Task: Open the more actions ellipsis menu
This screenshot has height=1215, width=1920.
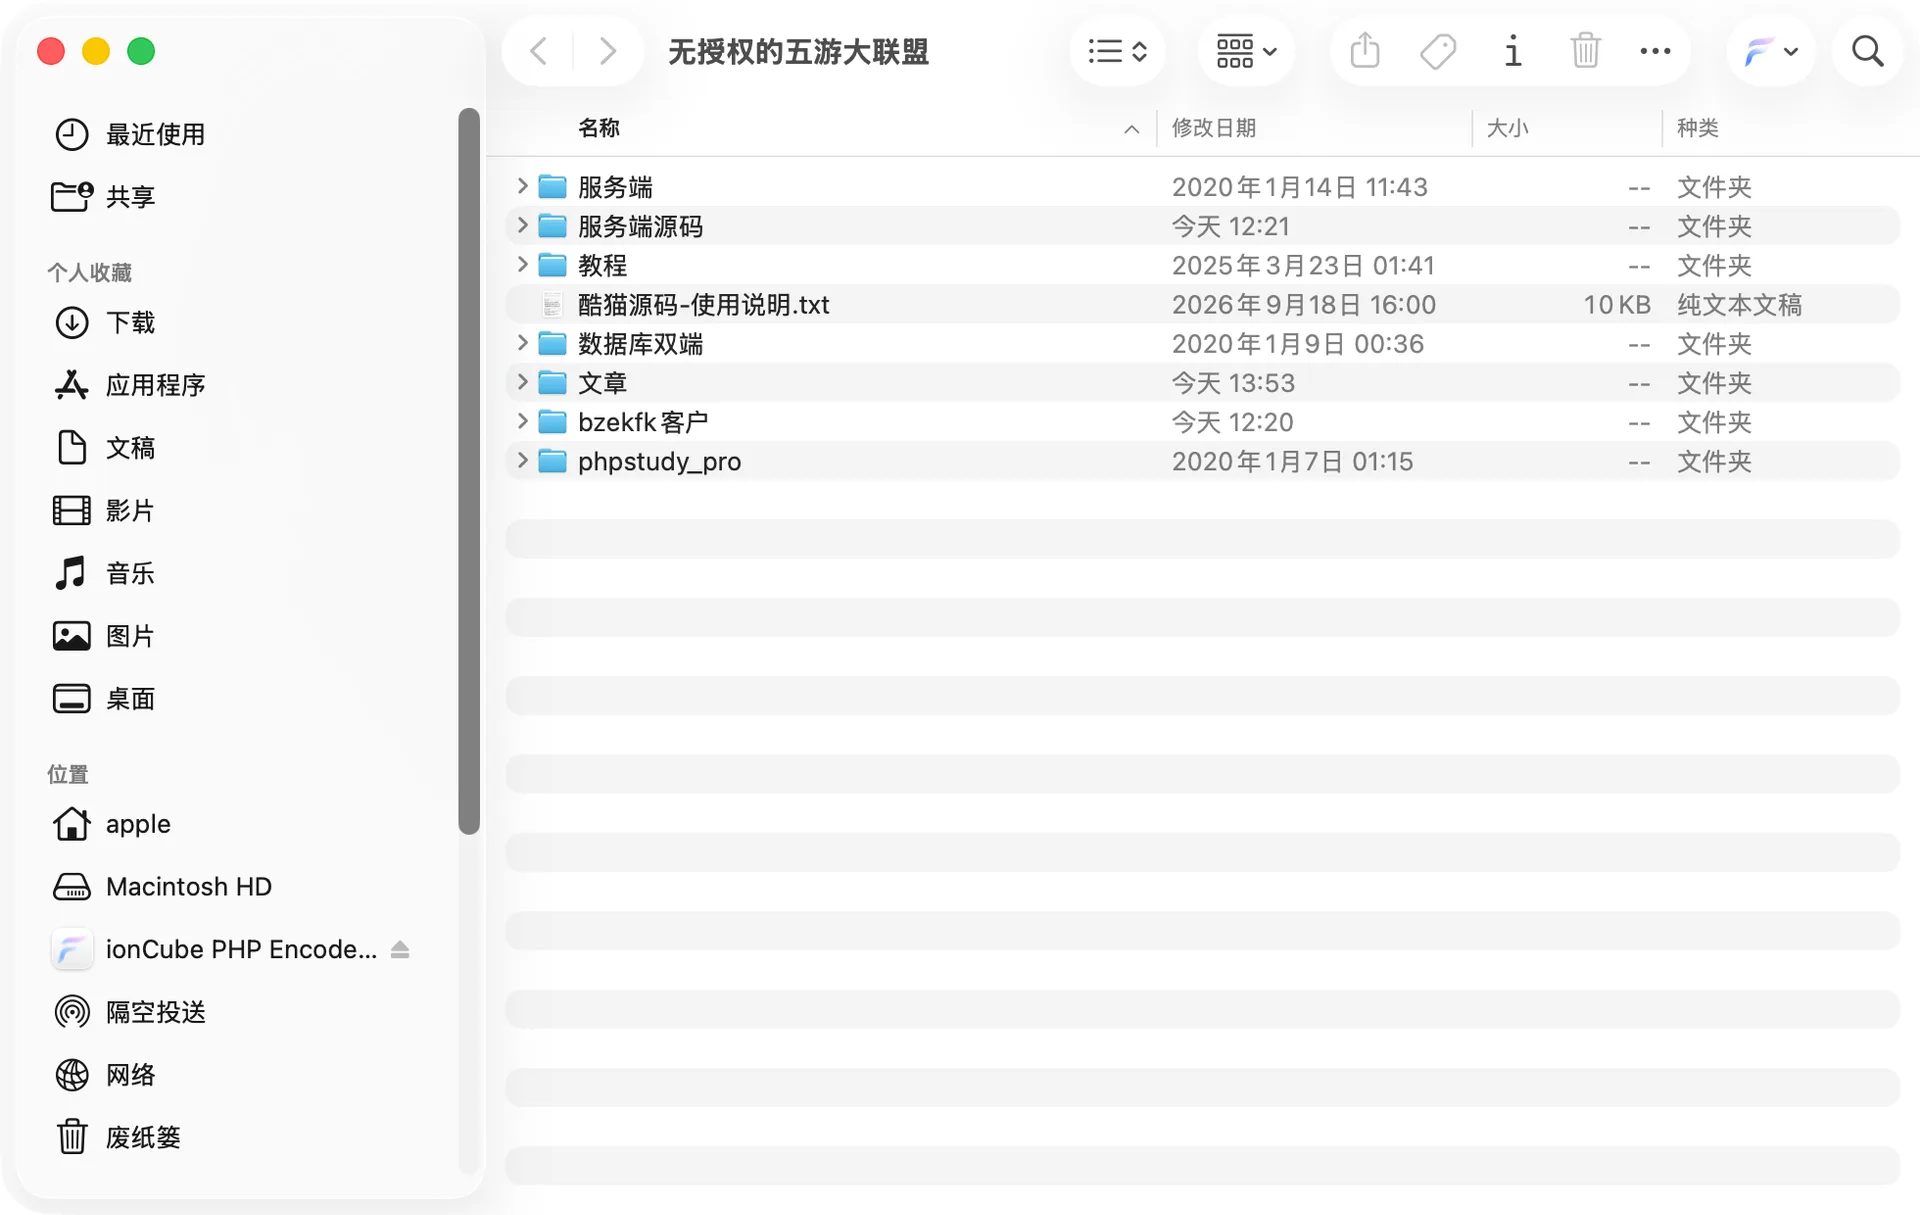Action: (x=1655, y=51)
